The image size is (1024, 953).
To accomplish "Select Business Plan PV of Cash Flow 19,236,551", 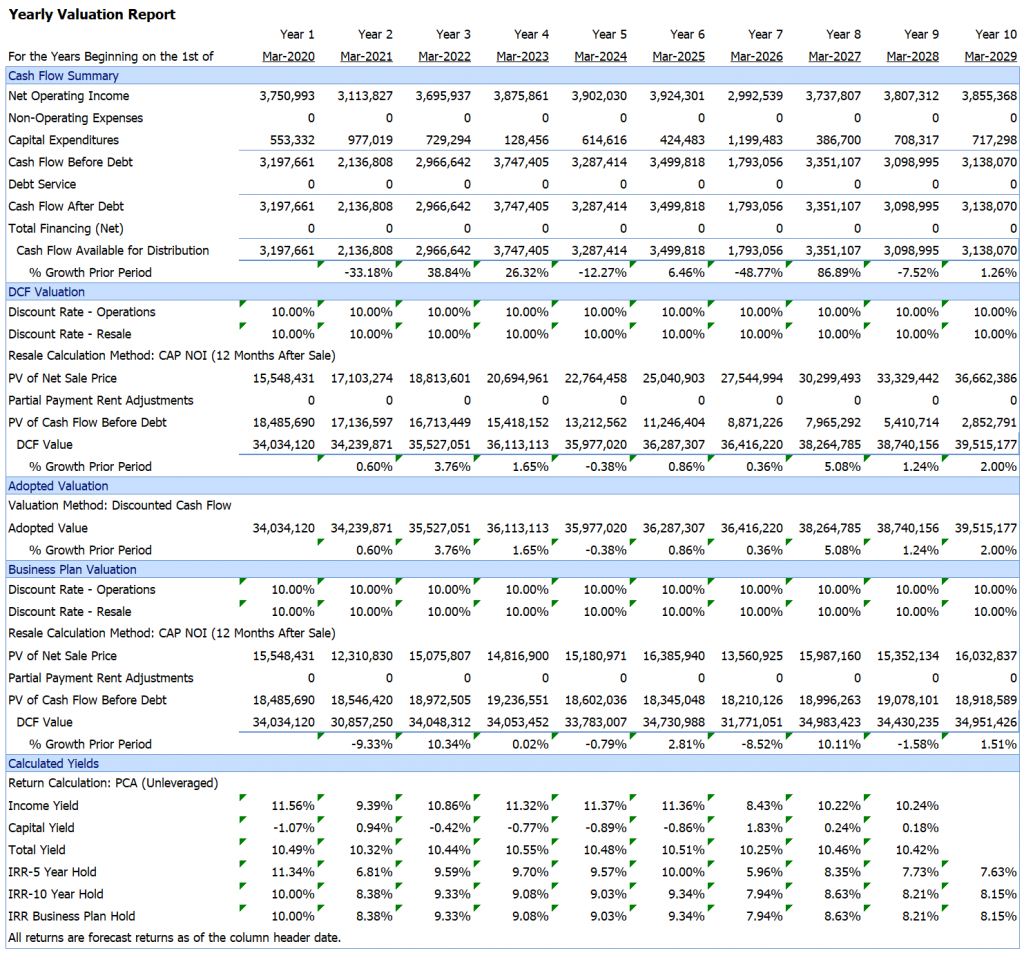I will click(x=518, y=700).
